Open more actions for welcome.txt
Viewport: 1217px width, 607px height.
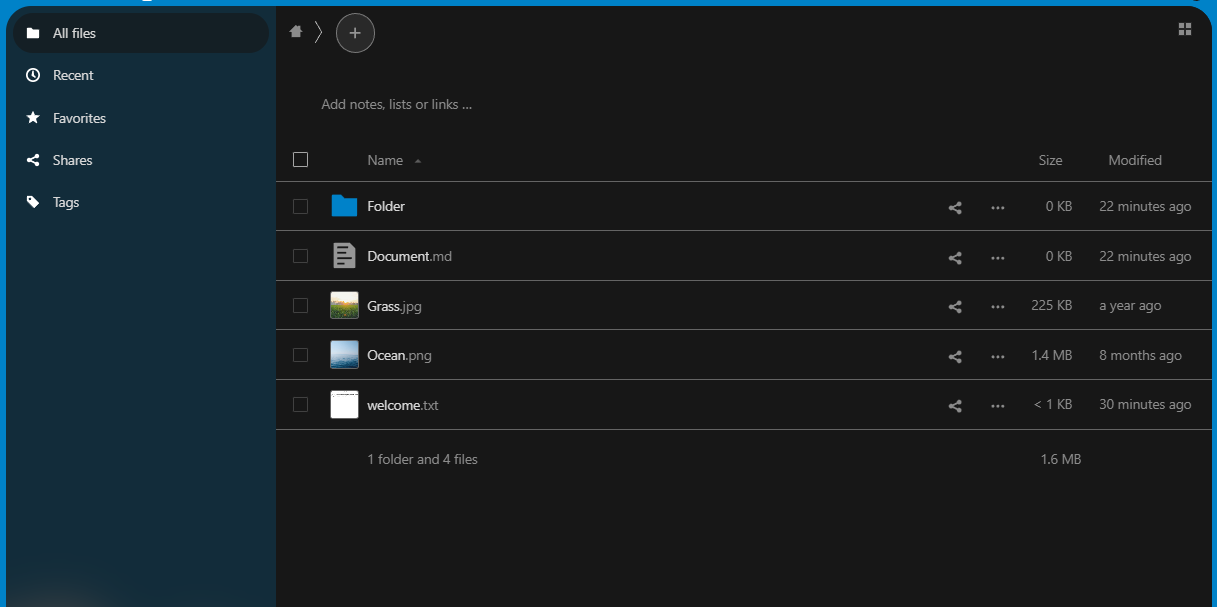point(997,405)
